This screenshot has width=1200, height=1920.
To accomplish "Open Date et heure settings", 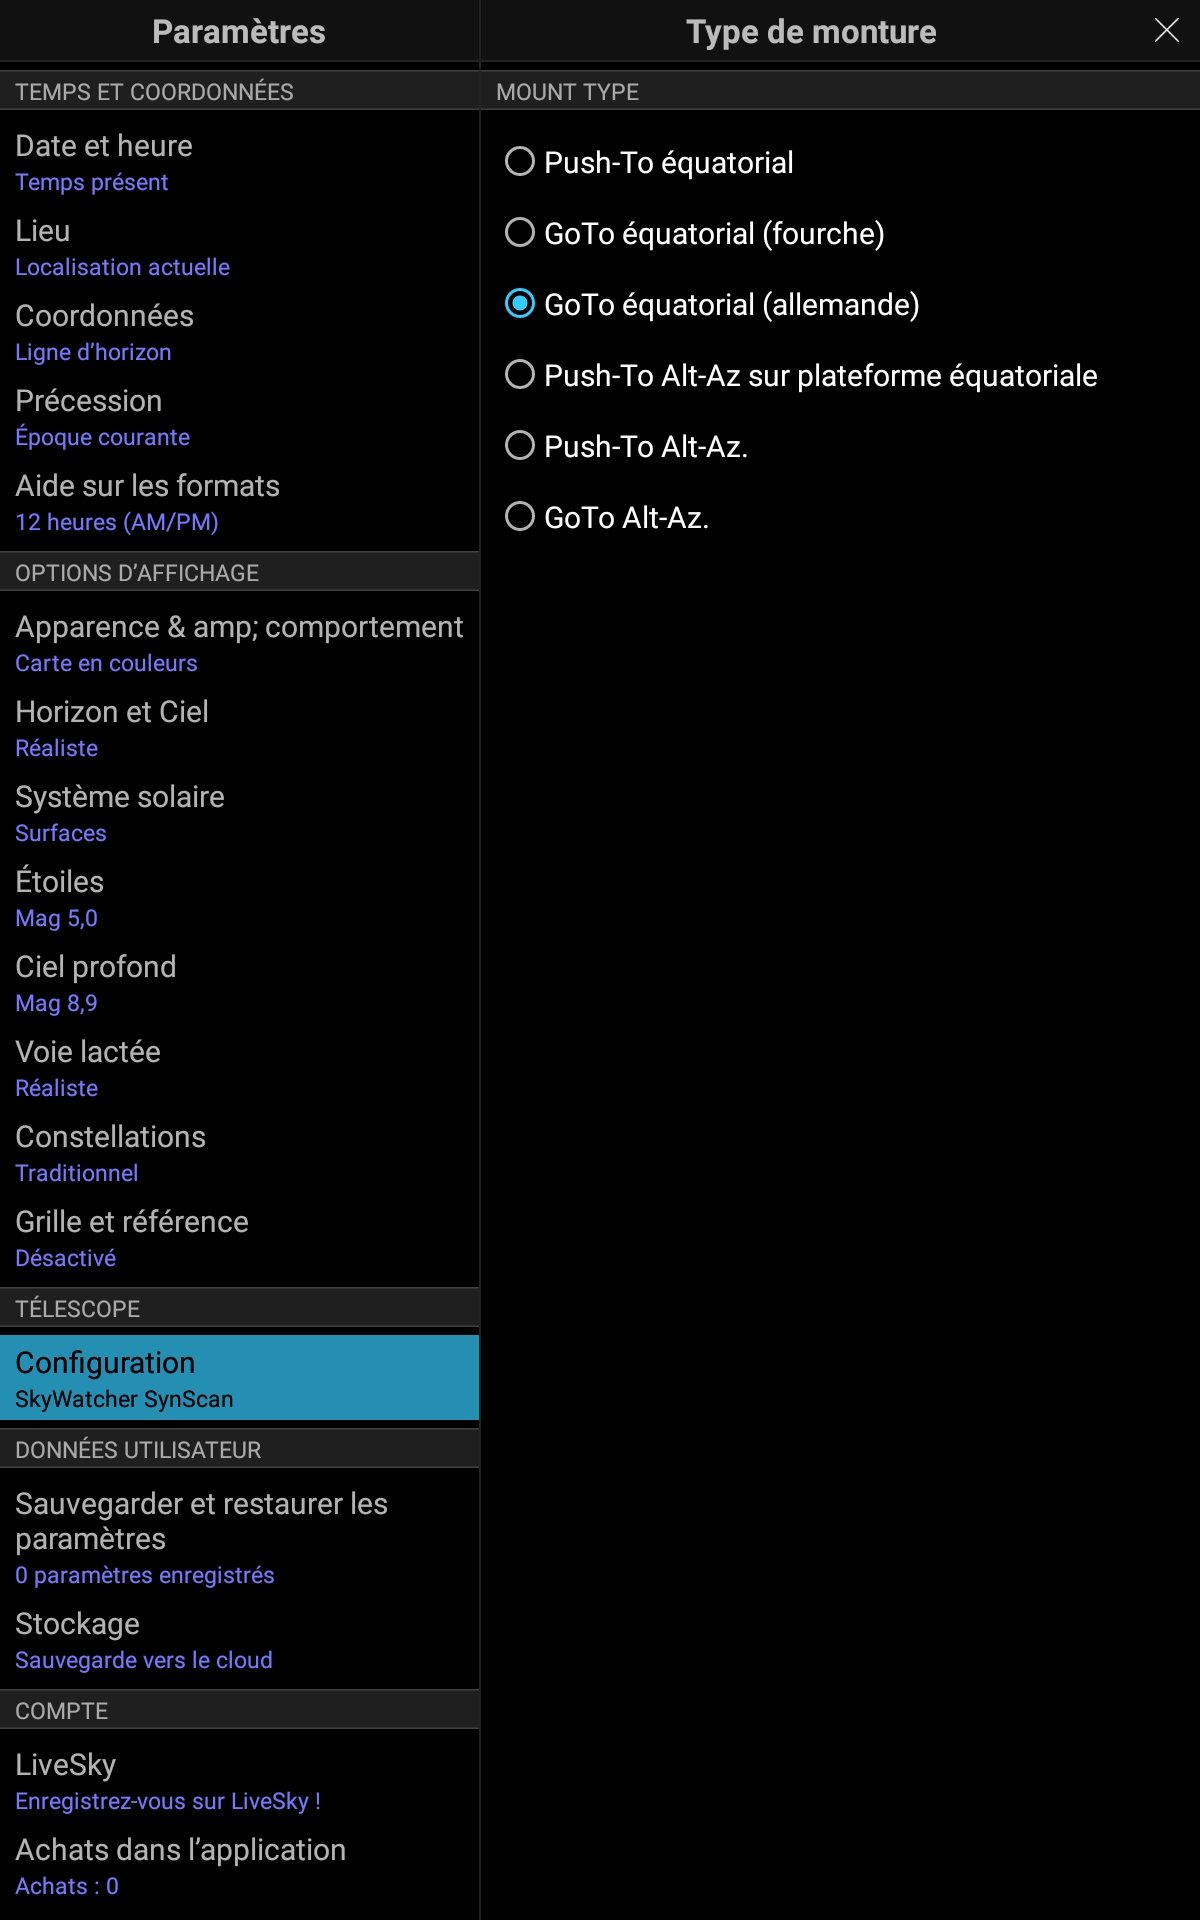I will [x=240, y=162].
